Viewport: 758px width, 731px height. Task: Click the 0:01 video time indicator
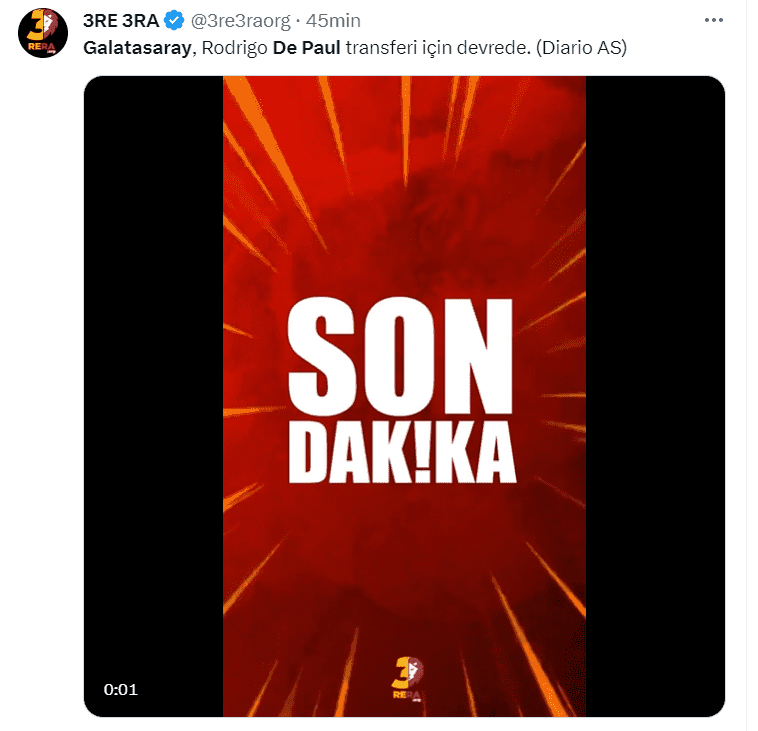120,690
